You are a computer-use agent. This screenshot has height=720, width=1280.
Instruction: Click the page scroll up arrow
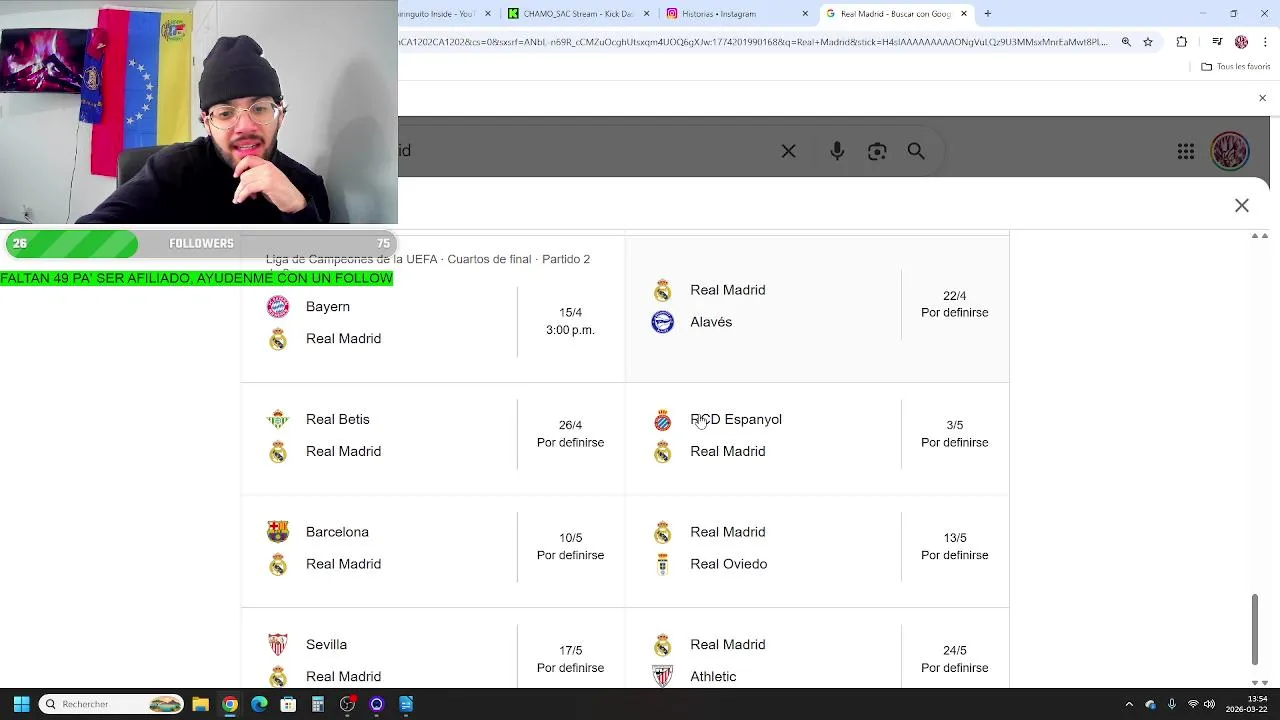1265,236
